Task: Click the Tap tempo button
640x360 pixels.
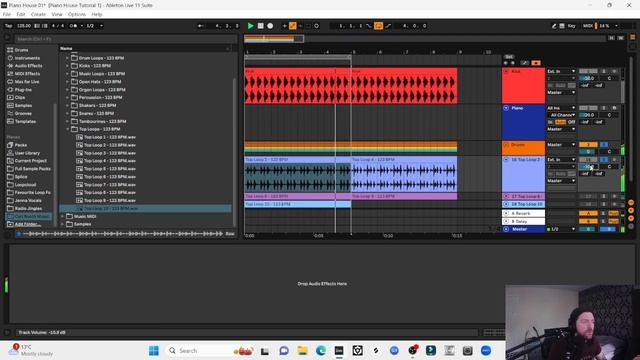Action: point(9,26)
